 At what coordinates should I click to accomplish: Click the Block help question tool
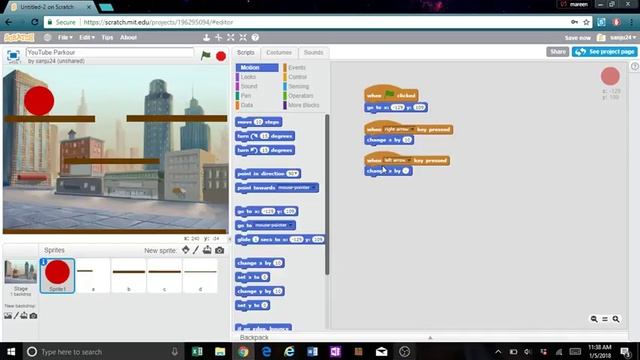pyautogui.click(x=256, y=38)
